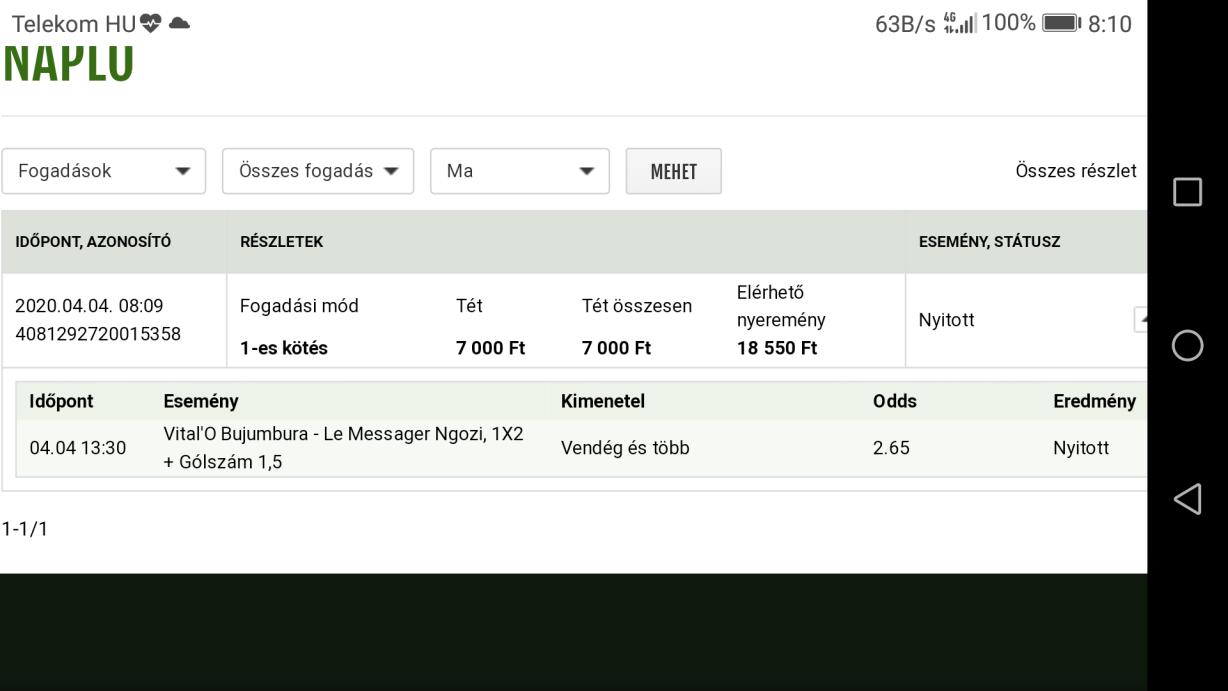
Task: Open the Összes fogadás filter dropdown
Action: [x=317, y=171]
